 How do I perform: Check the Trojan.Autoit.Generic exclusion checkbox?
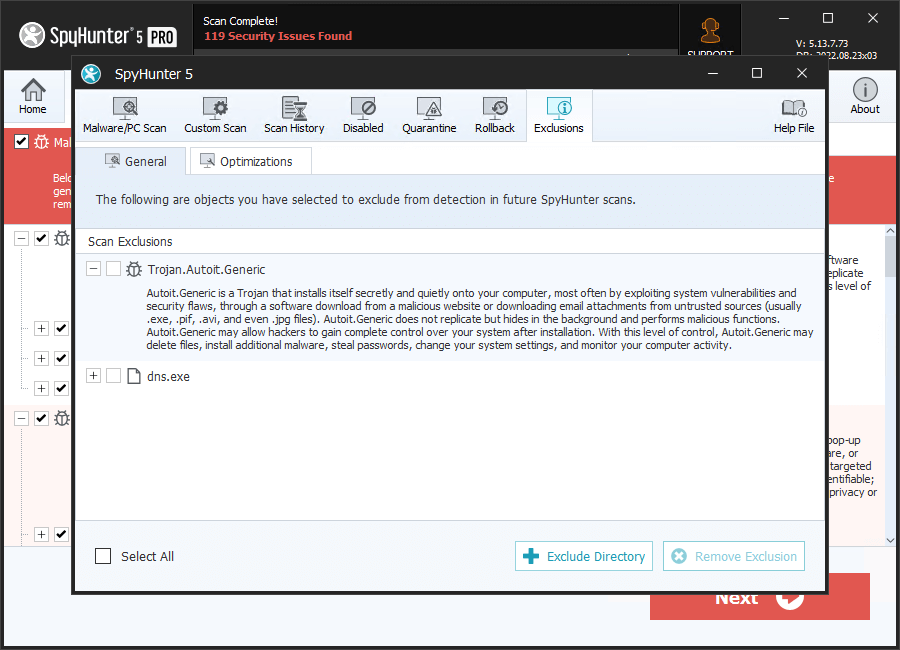(x=114, y=269)
